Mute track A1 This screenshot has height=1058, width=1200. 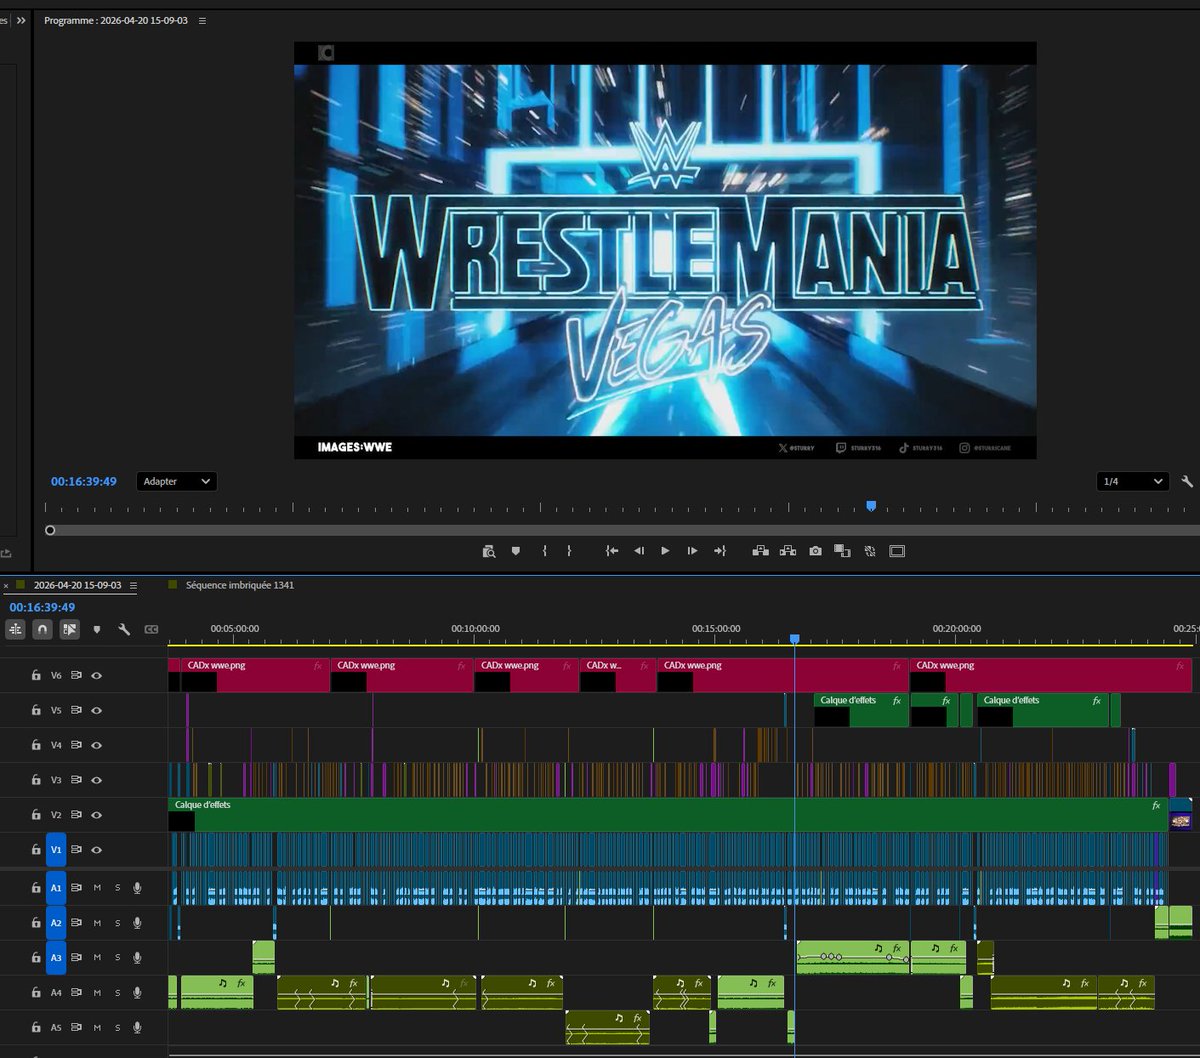click(x=97, y=888)
